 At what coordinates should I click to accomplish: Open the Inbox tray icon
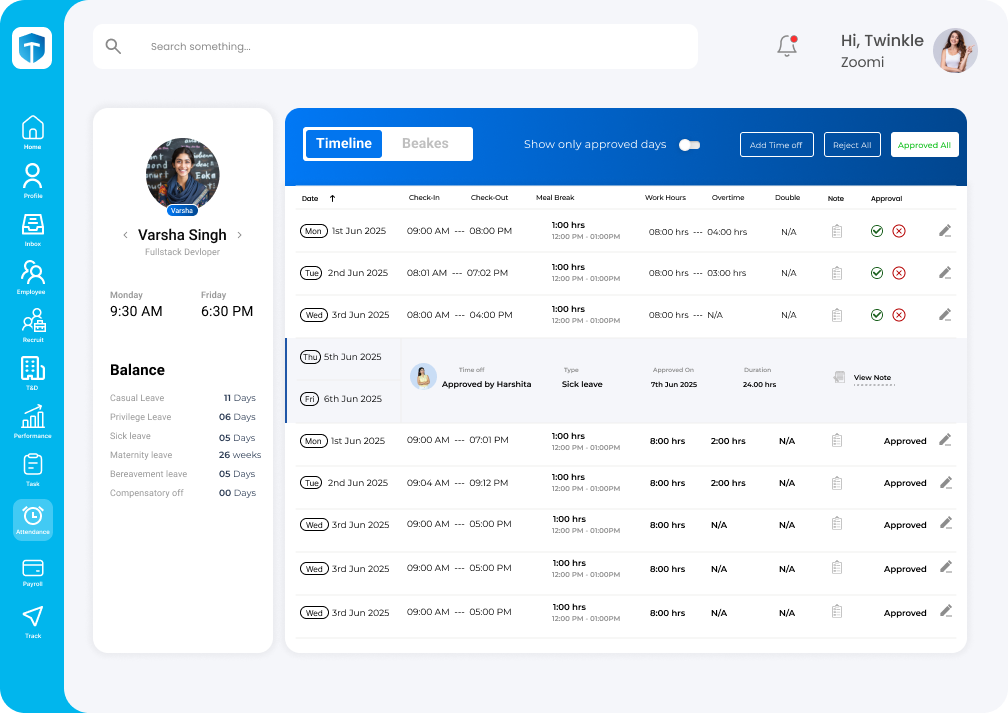(33, 224)
